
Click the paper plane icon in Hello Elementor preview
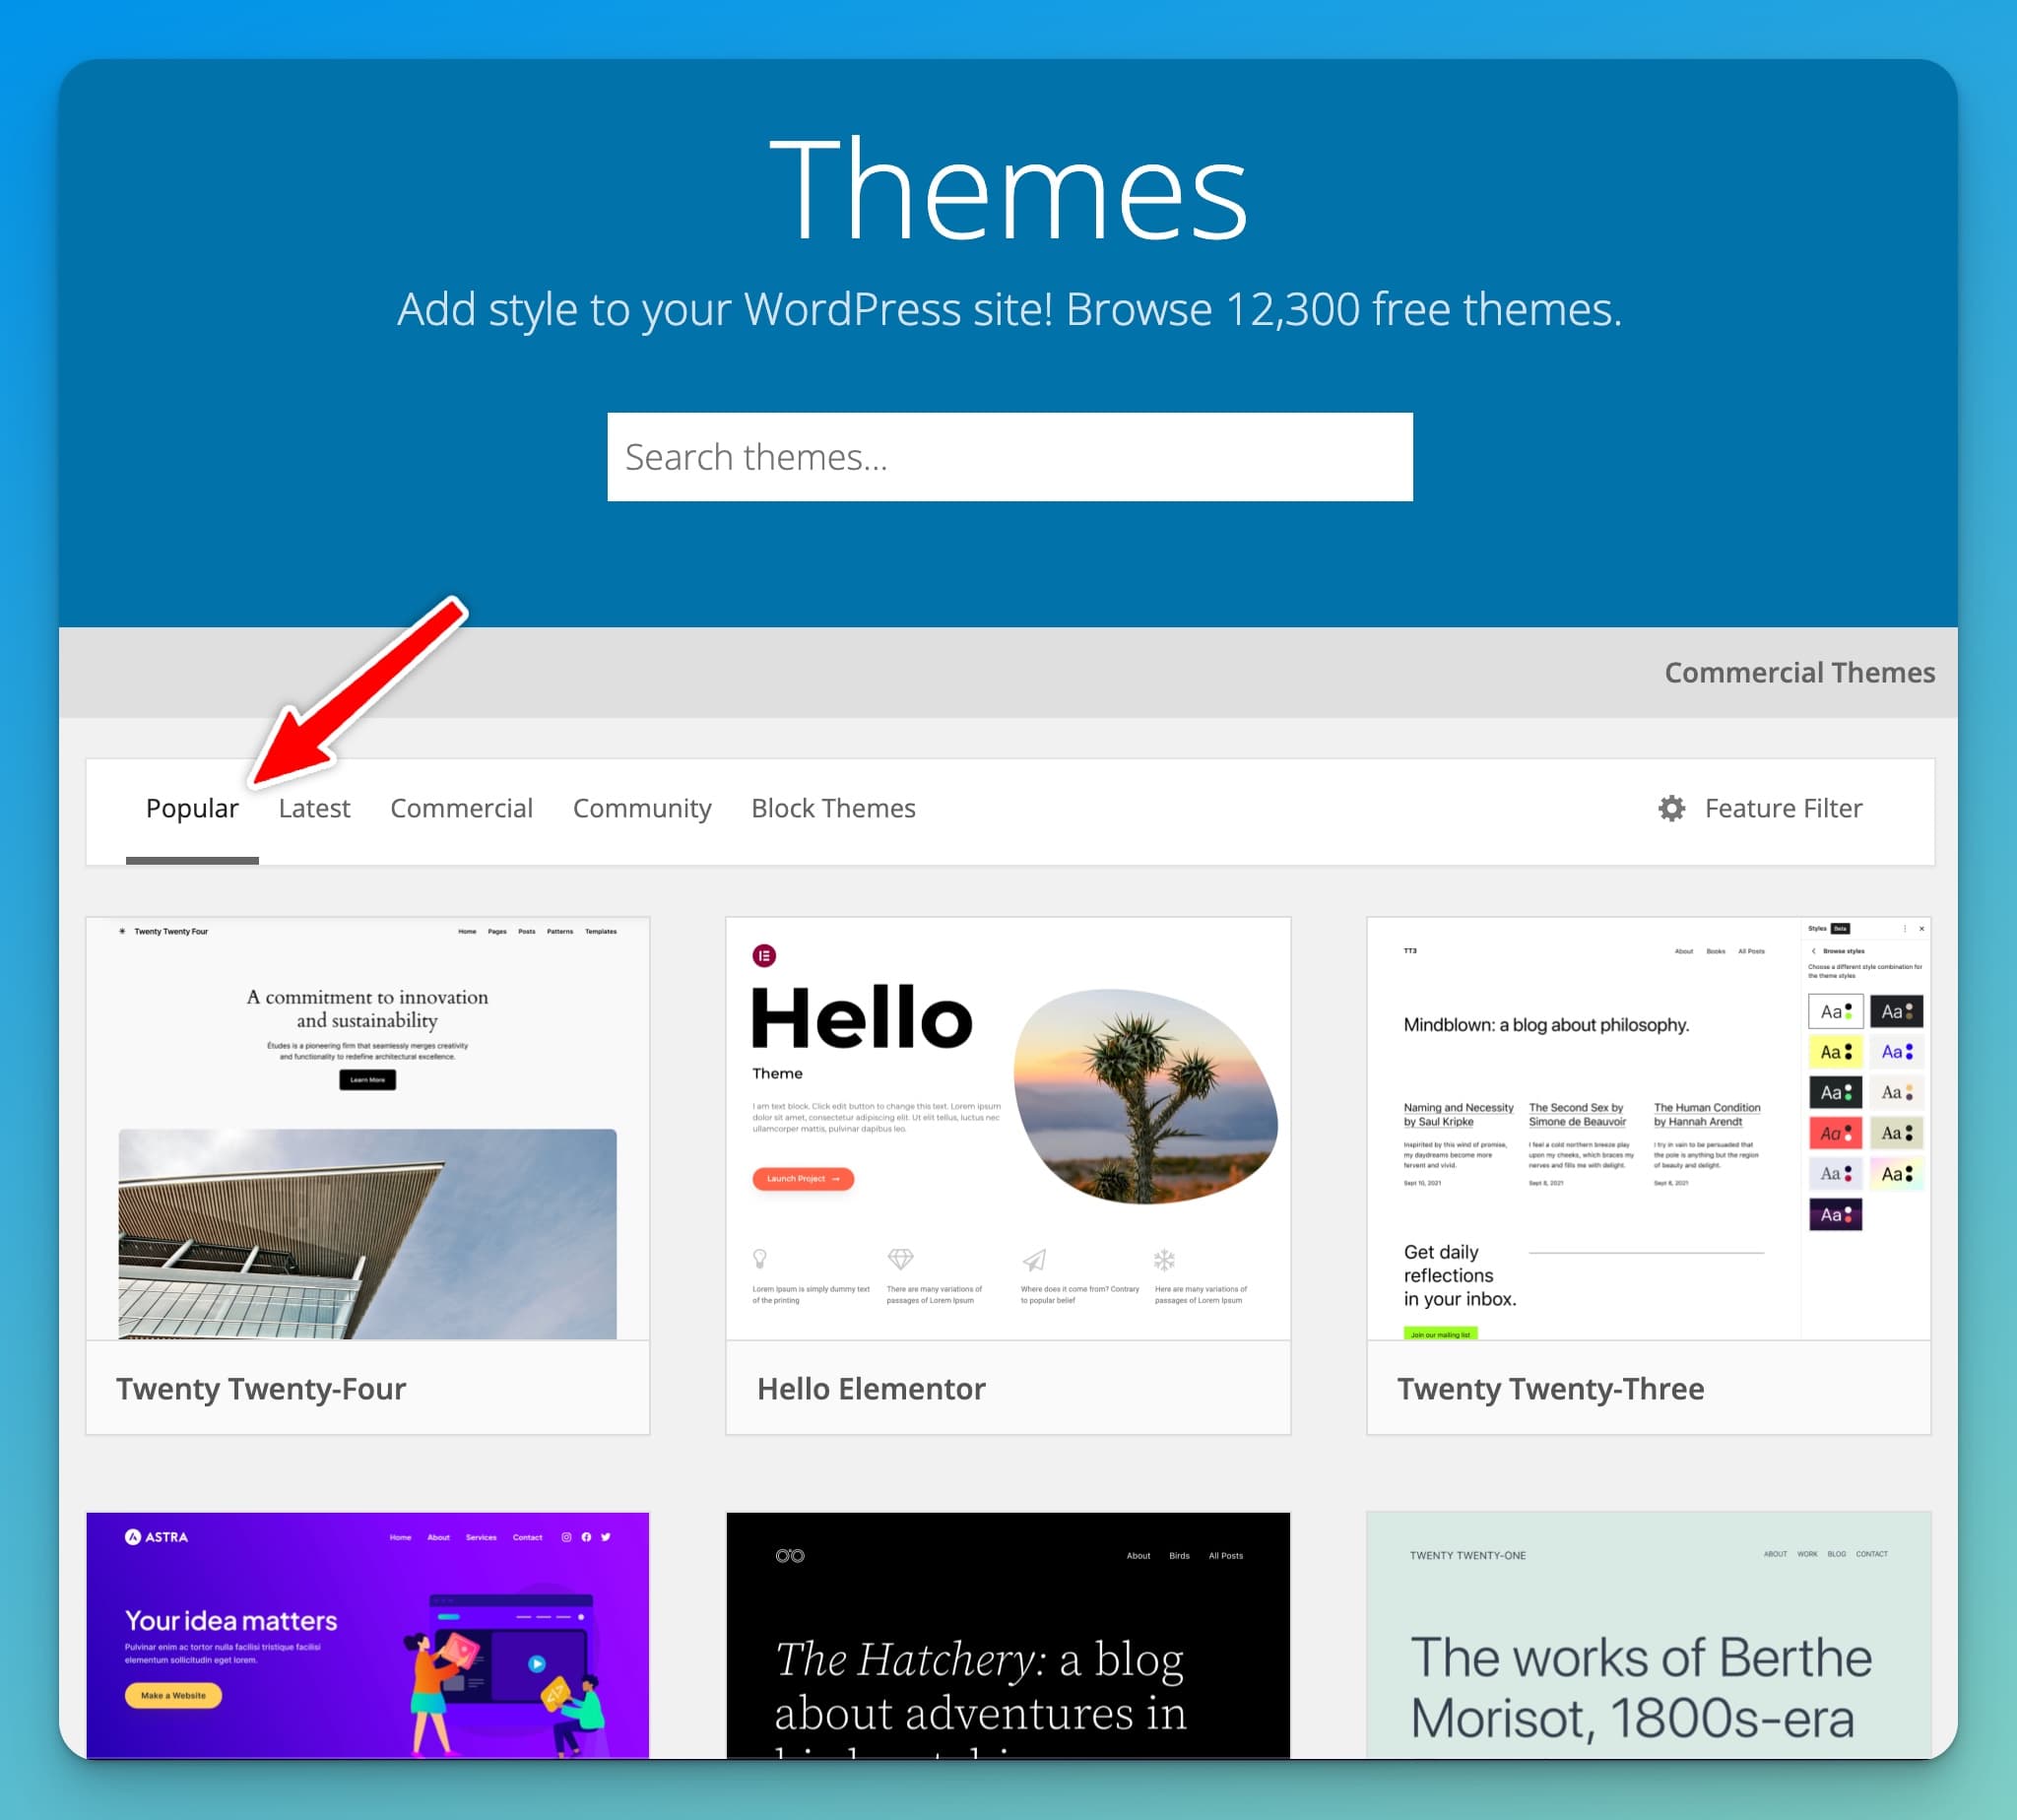pos(1036,1262)
